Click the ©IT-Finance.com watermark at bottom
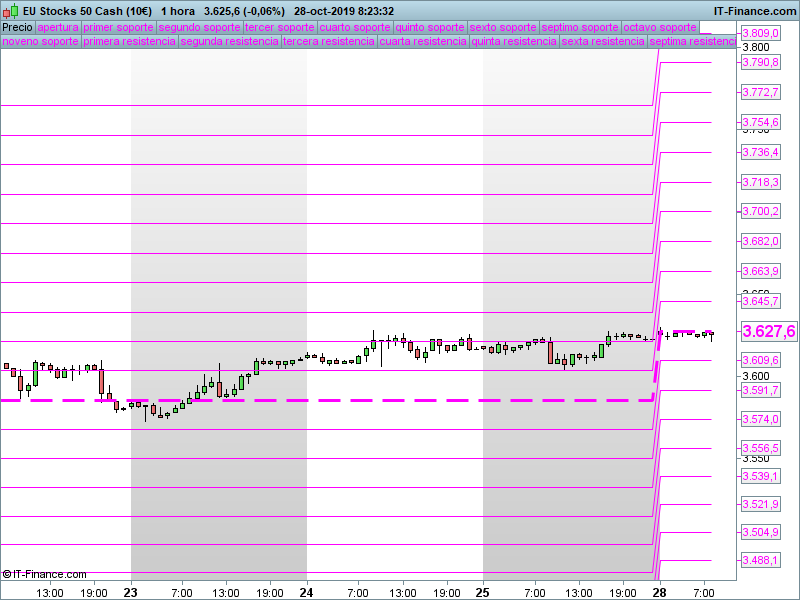800x600 pixels. point(44,574)
